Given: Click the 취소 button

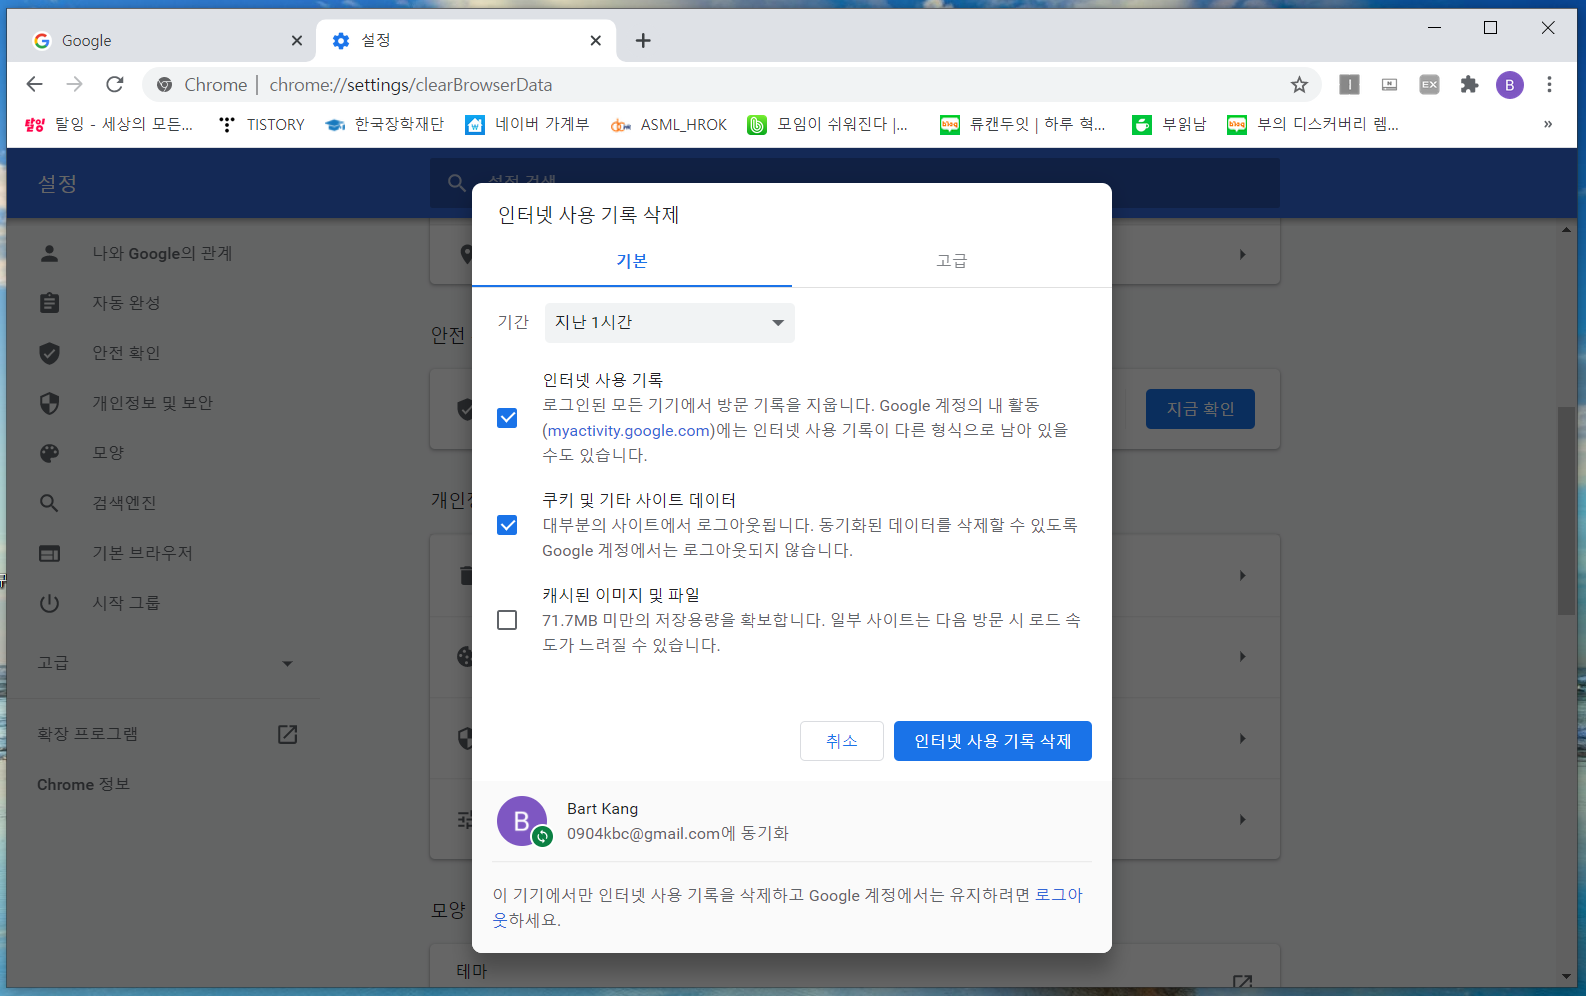Looking at the screenshot, I should point(842,741).
